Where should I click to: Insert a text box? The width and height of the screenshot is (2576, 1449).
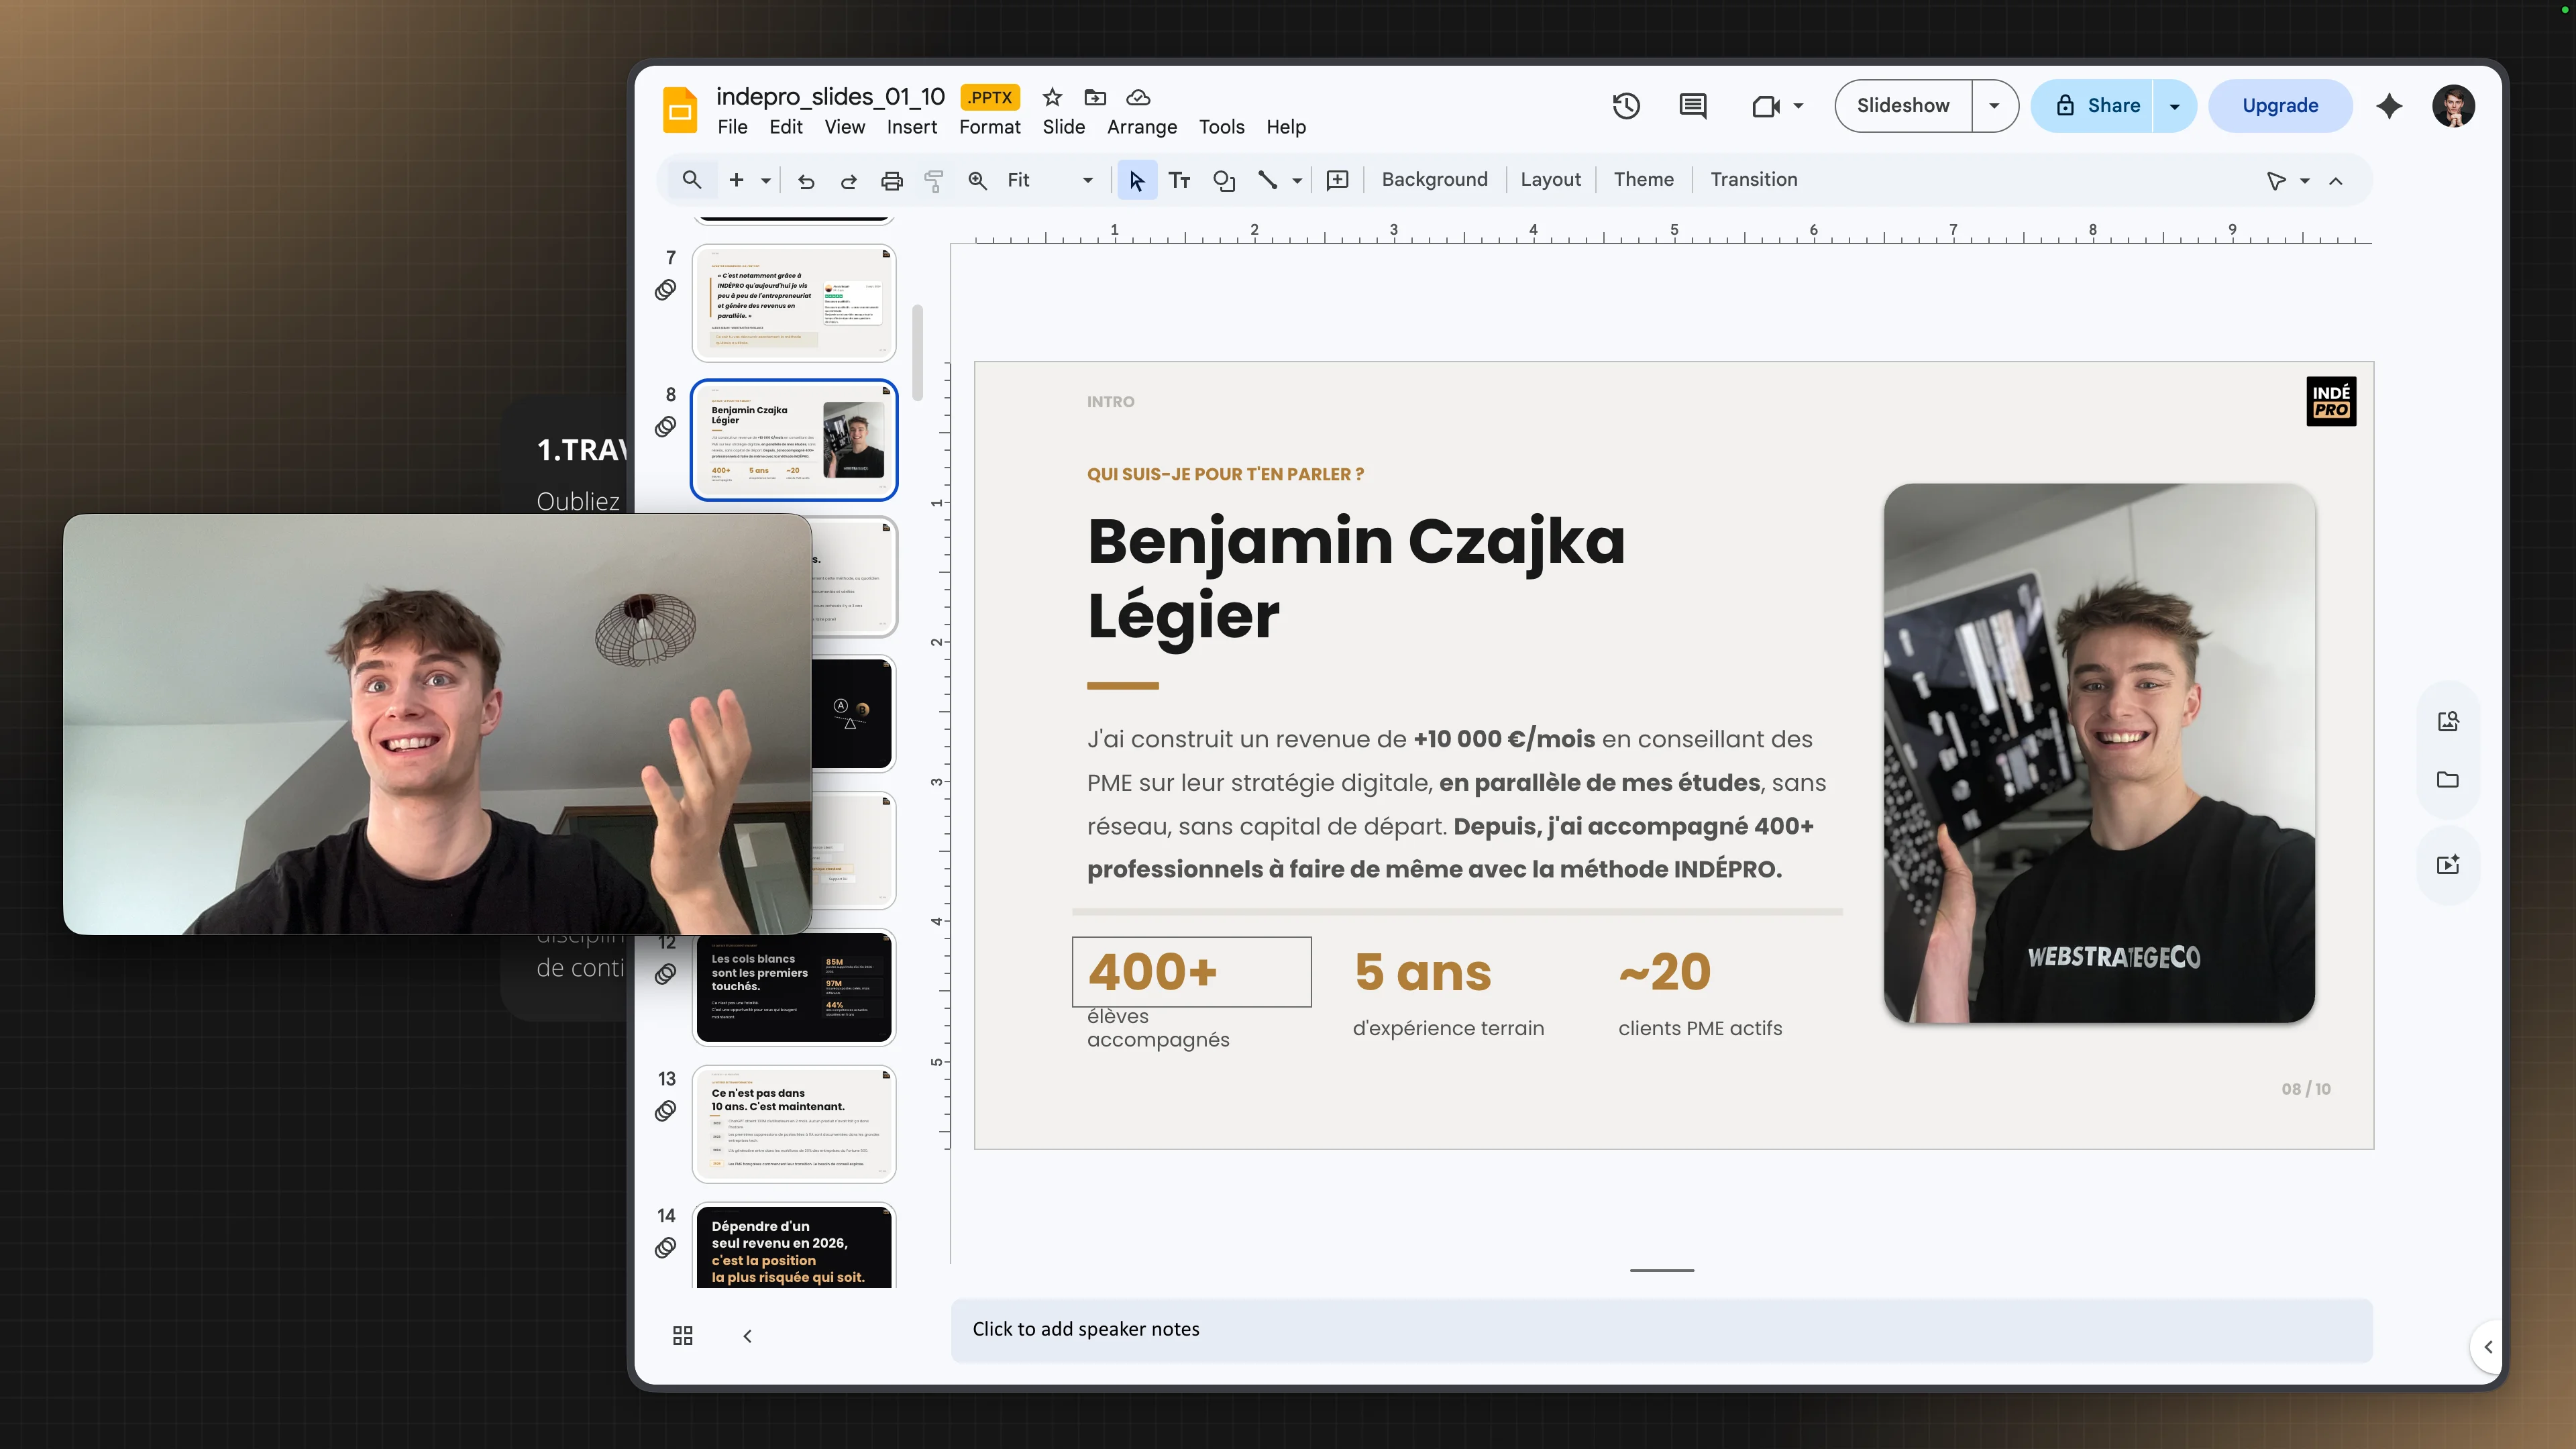(1180, 180)
